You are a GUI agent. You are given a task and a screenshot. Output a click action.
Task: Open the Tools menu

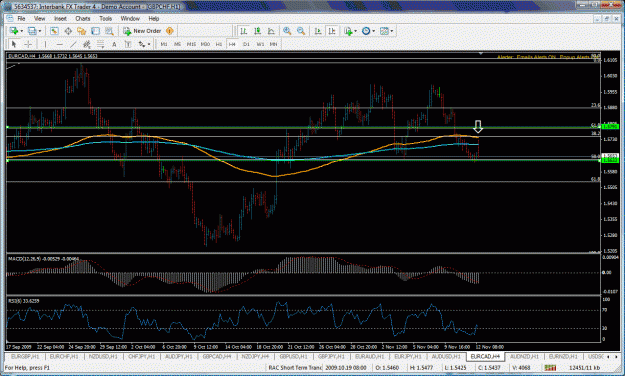(106, 19)
